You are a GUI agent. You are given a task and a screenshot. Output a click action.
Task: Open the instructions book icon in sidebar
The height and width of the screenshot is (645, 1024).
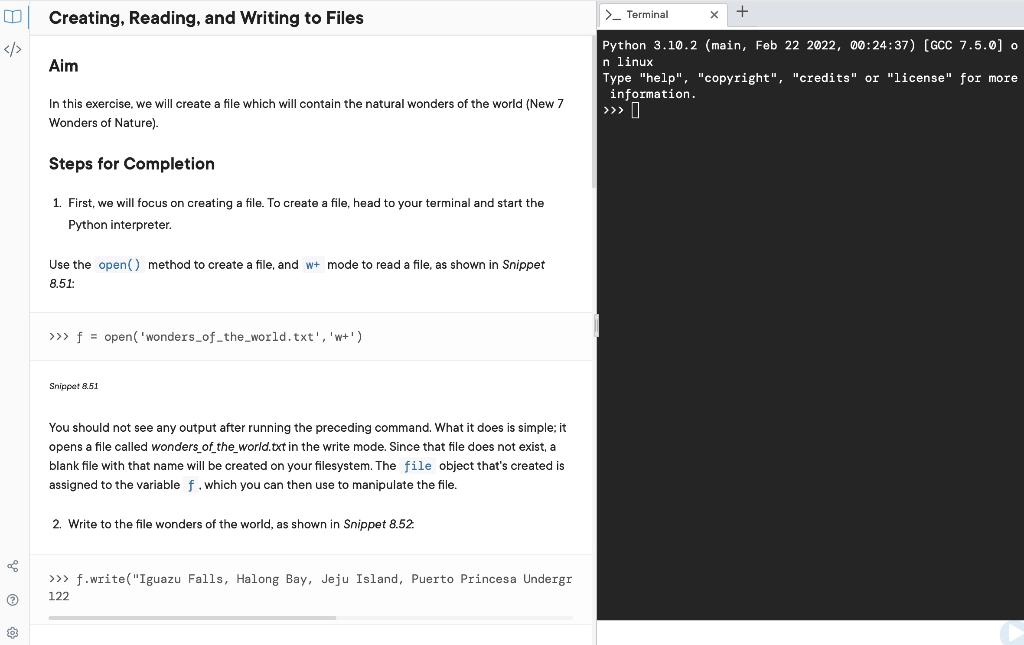12,17
